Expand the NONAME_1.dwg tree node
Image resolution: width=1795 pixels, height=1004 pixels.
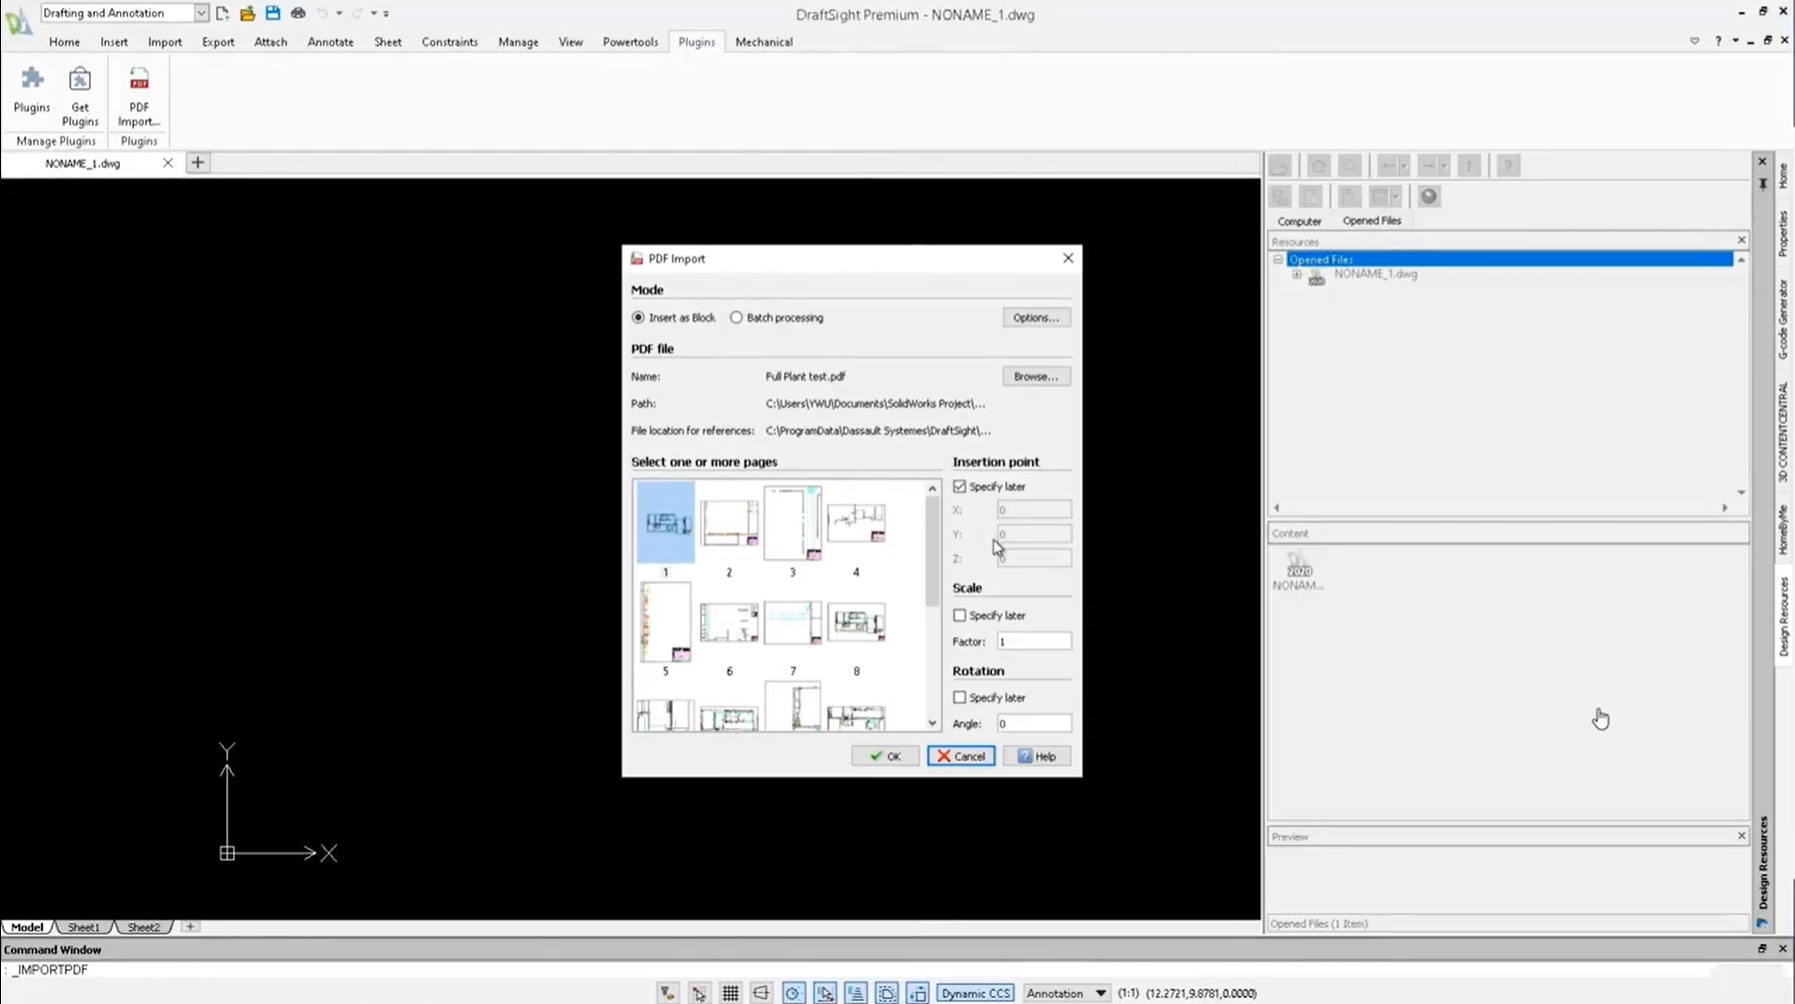1297,275
